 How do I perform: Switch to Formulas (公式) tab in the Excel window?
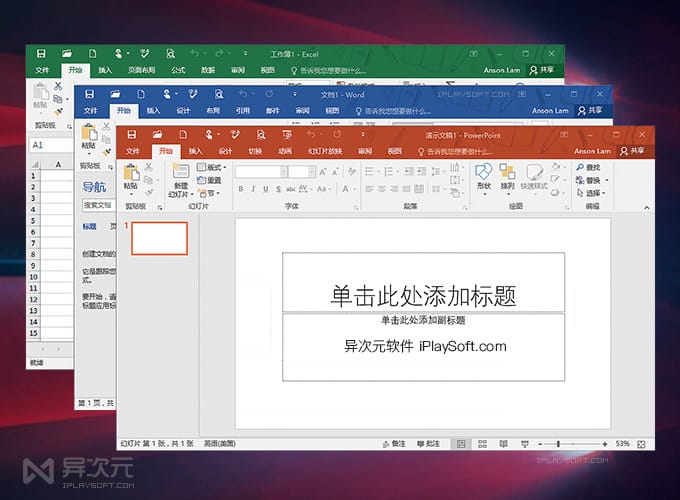178,70
